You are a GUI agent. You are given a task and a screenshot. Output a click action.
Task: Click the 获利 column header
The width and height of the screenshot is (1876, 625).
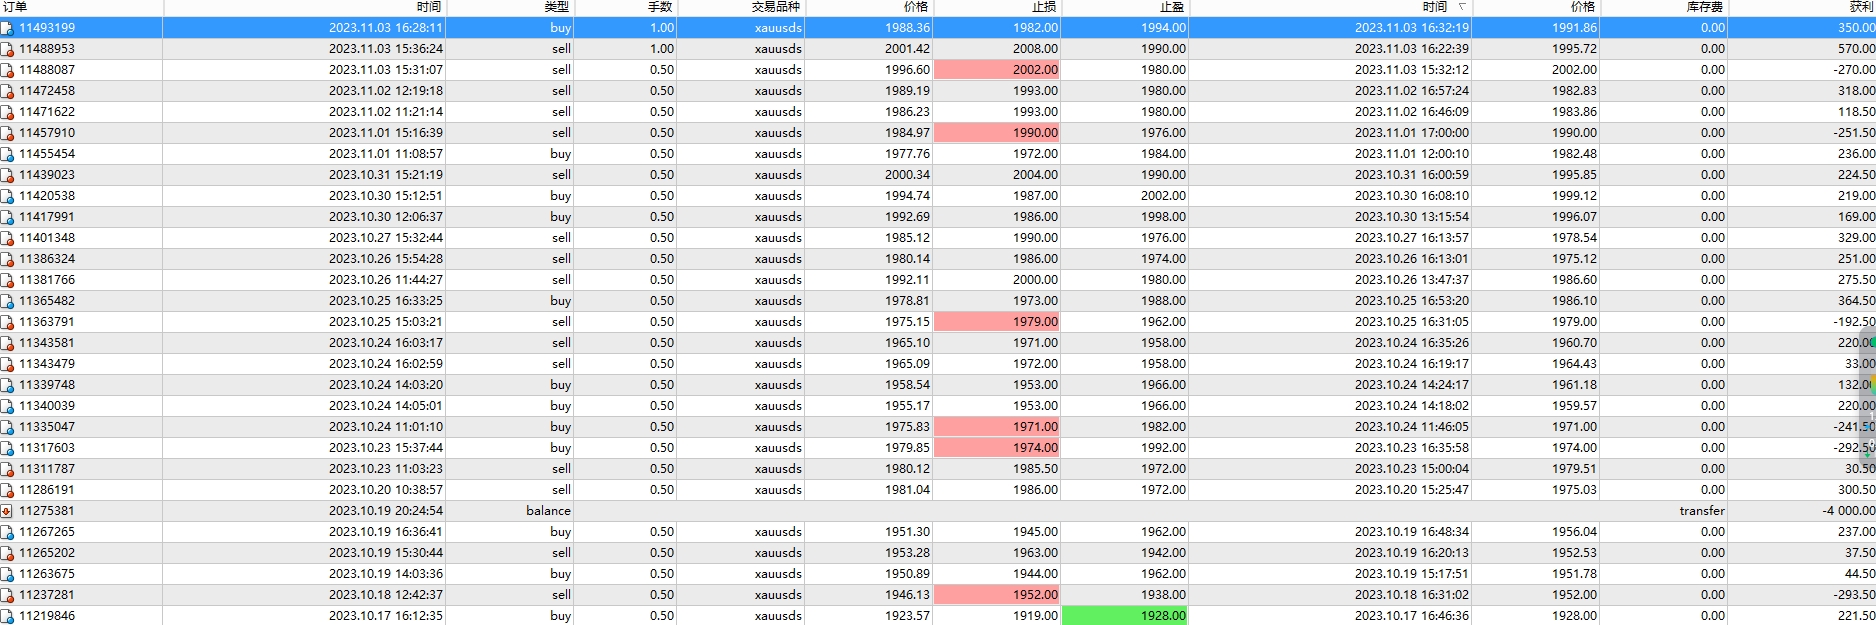[1803, 7]
